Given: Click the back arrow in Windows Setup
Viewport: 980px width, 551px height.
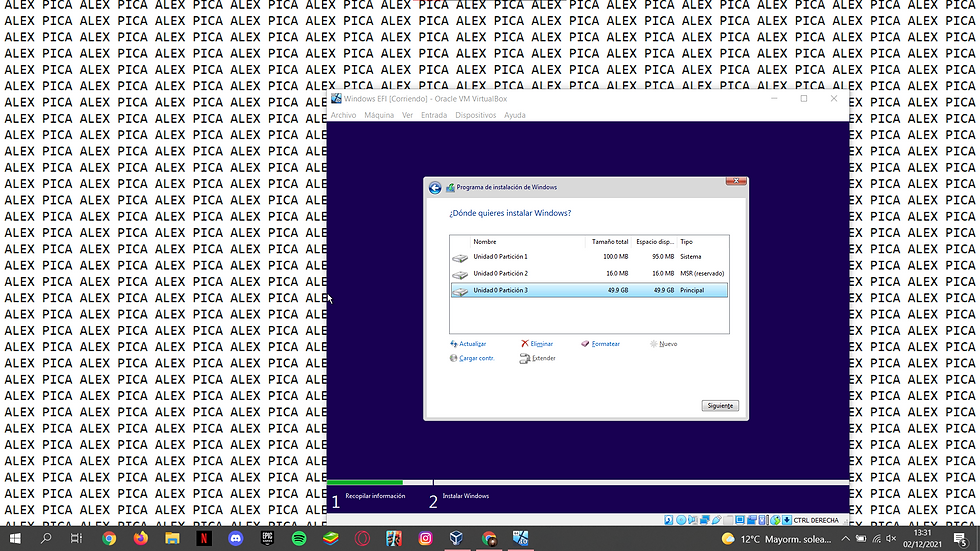Looking at the screenshot, I should tap(435, 187).
